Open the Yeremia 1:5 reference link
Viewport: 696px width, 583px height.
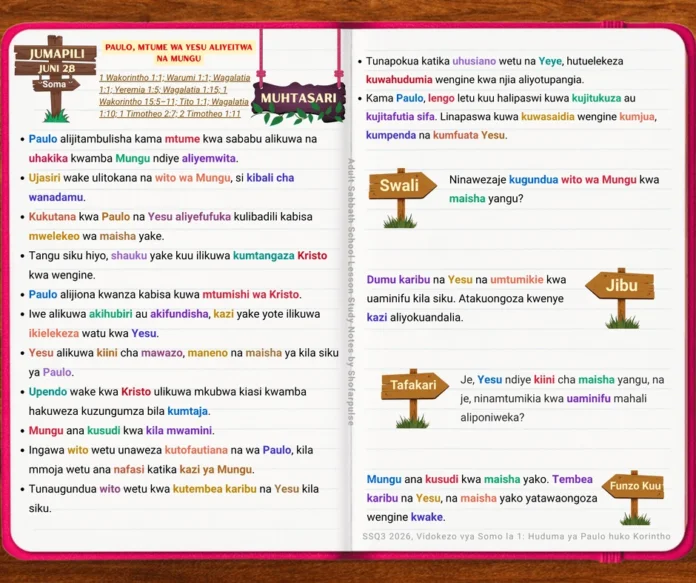click(134, 90)
